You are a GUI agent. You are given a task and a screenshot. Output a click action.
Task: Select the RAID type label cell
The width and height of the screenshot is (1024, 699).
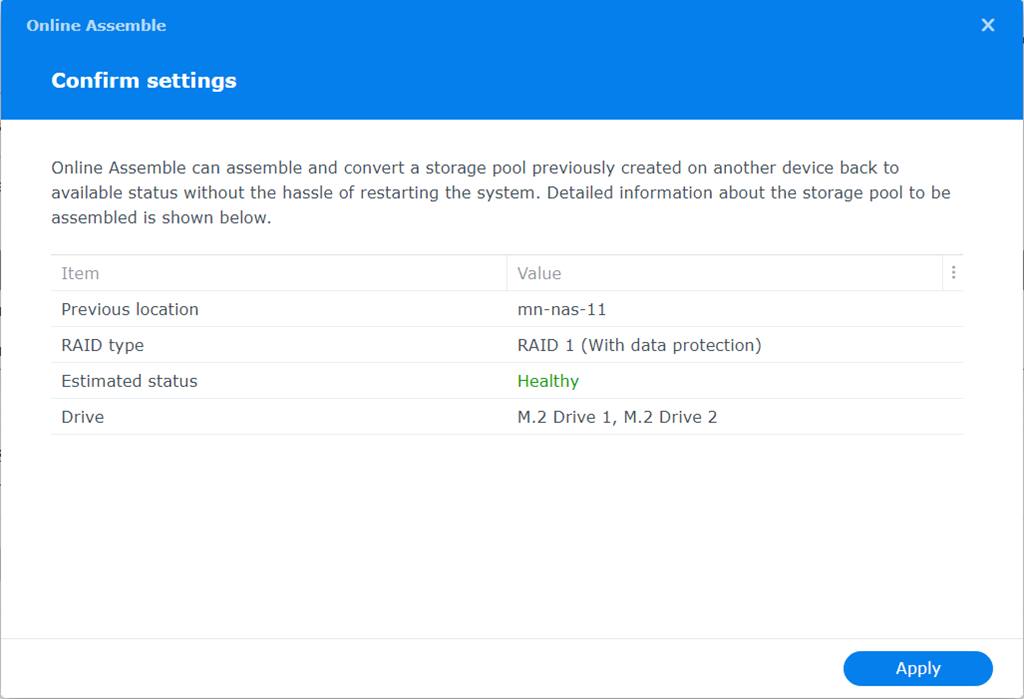102,345
